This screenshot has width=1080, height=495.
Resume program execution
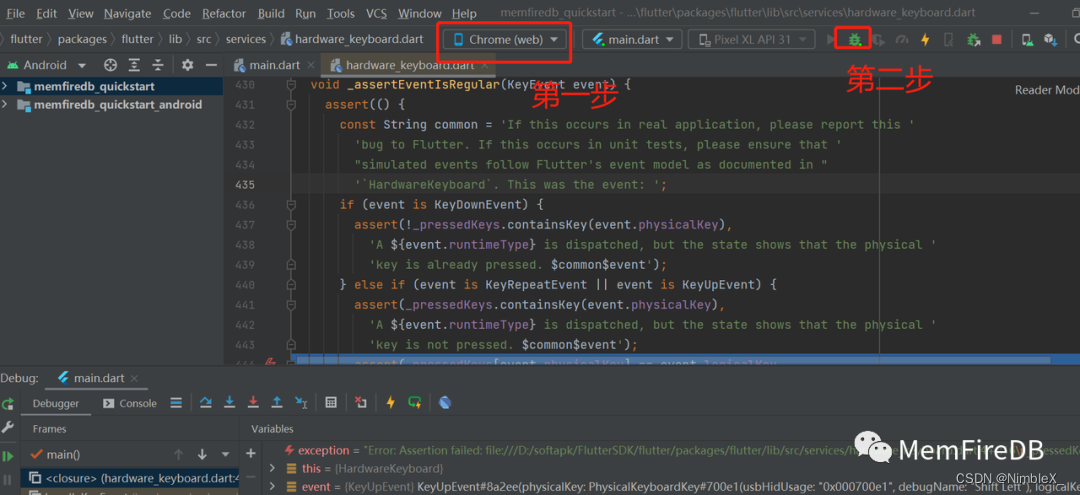(8, 455)
